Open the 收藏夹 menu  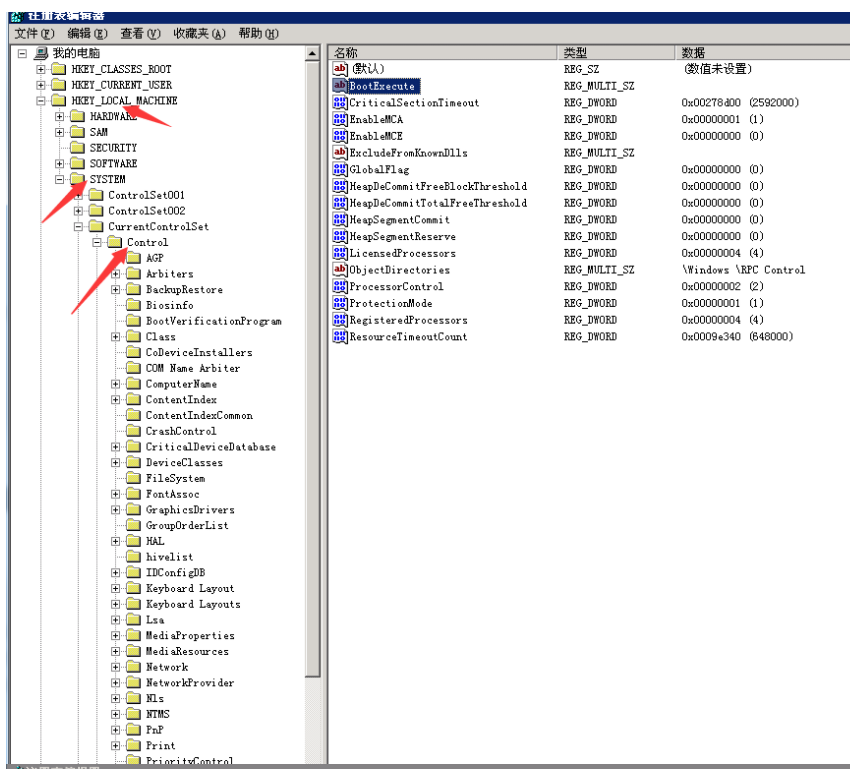tap(199, 34)
